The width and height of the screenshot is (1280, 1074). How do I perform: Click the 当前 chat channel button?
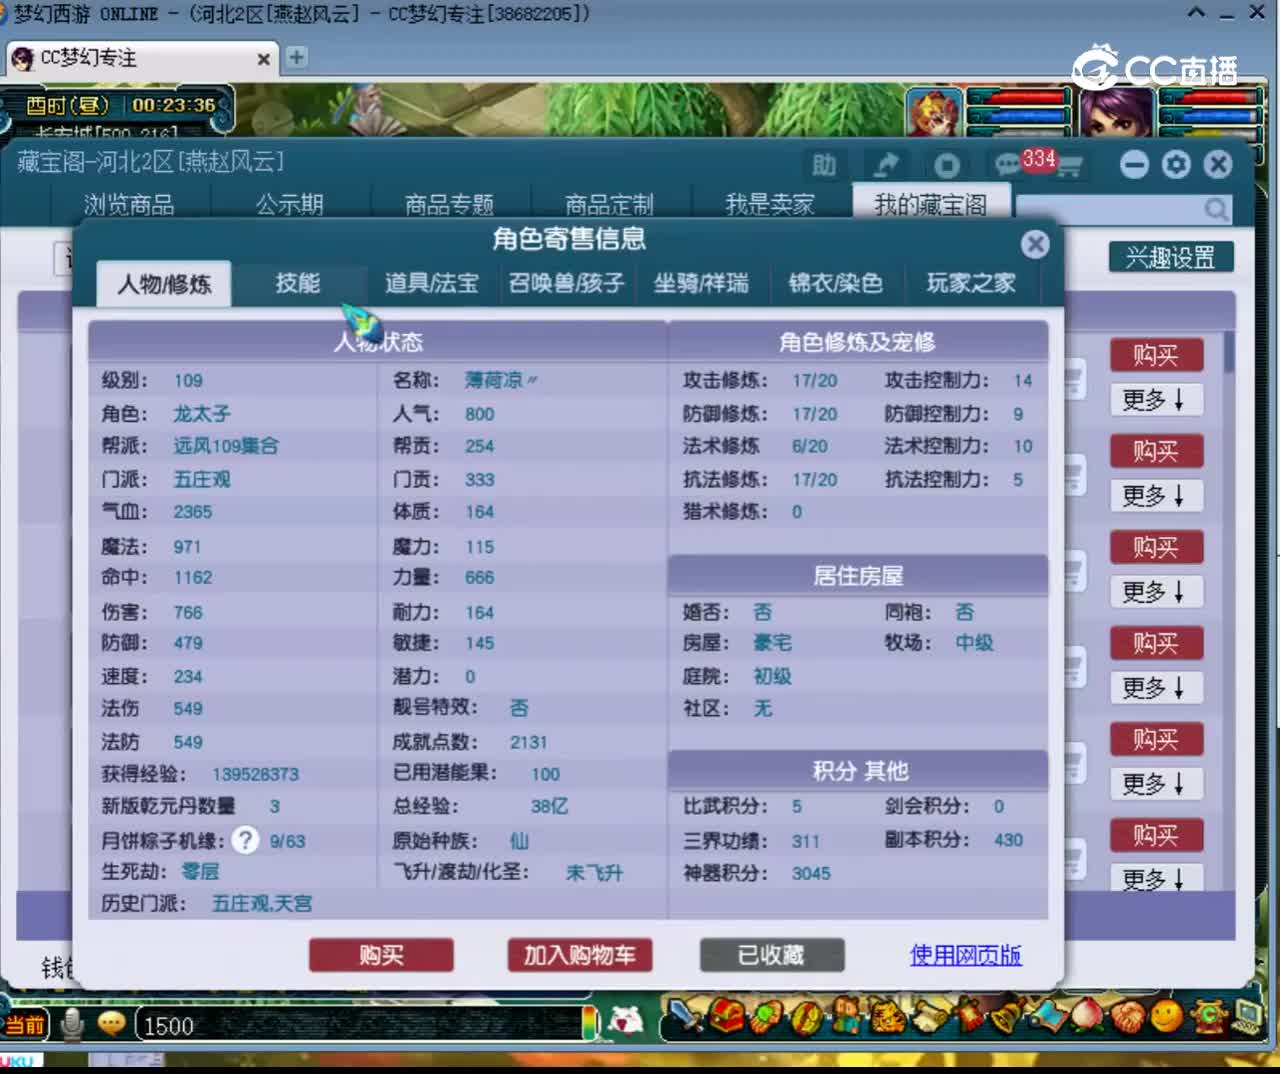tap(25, 1024)
